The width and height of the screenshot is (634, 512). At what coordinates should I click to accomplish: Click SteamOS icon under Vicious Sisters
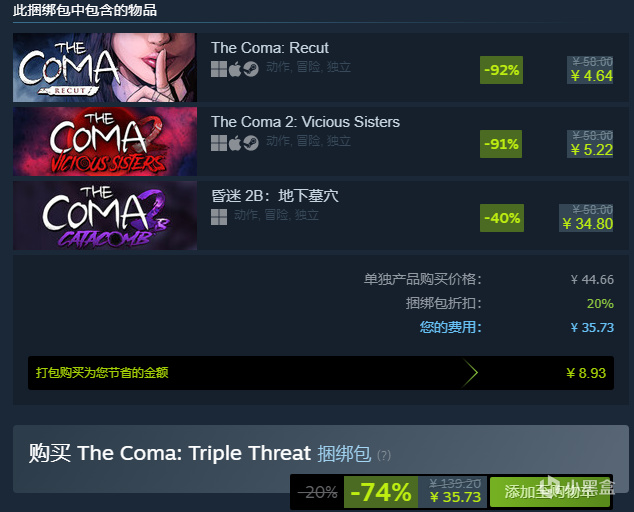click(x=251, y=143)
